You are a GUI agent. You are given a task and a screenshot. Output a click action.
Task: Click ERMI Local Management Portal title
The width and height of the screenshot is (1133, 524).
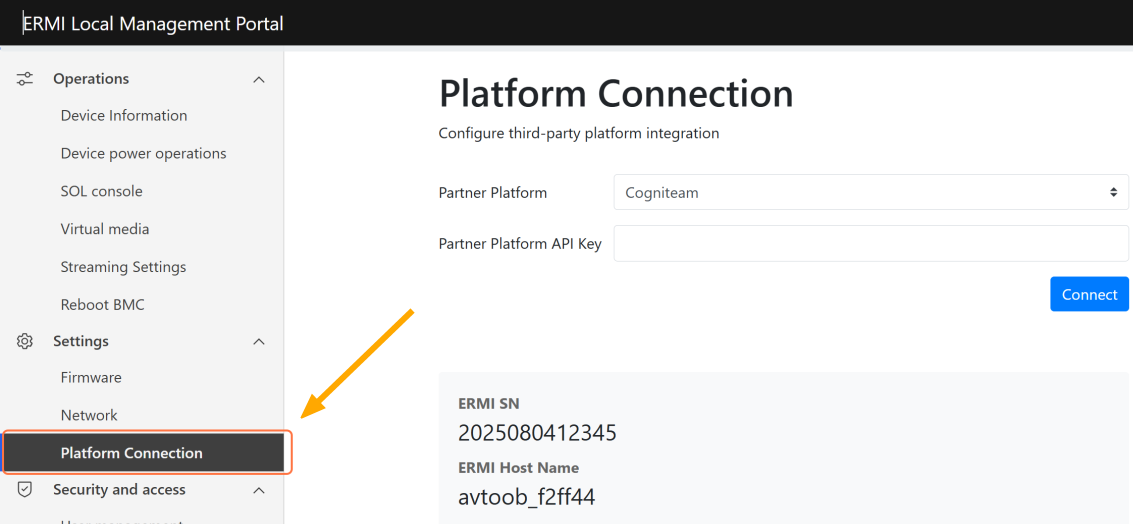click(x=153, y=23)
